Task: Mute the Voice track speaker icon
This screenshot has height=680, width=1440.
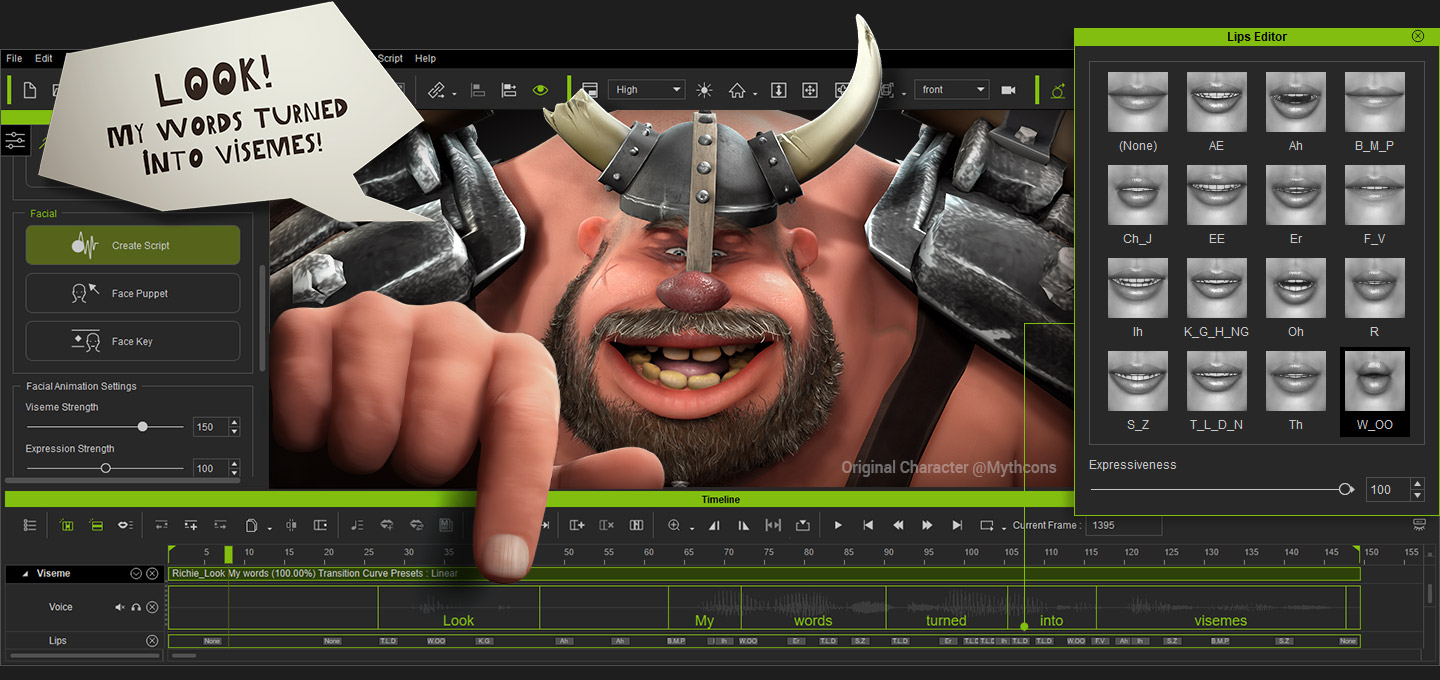Action: pos(118,607)
